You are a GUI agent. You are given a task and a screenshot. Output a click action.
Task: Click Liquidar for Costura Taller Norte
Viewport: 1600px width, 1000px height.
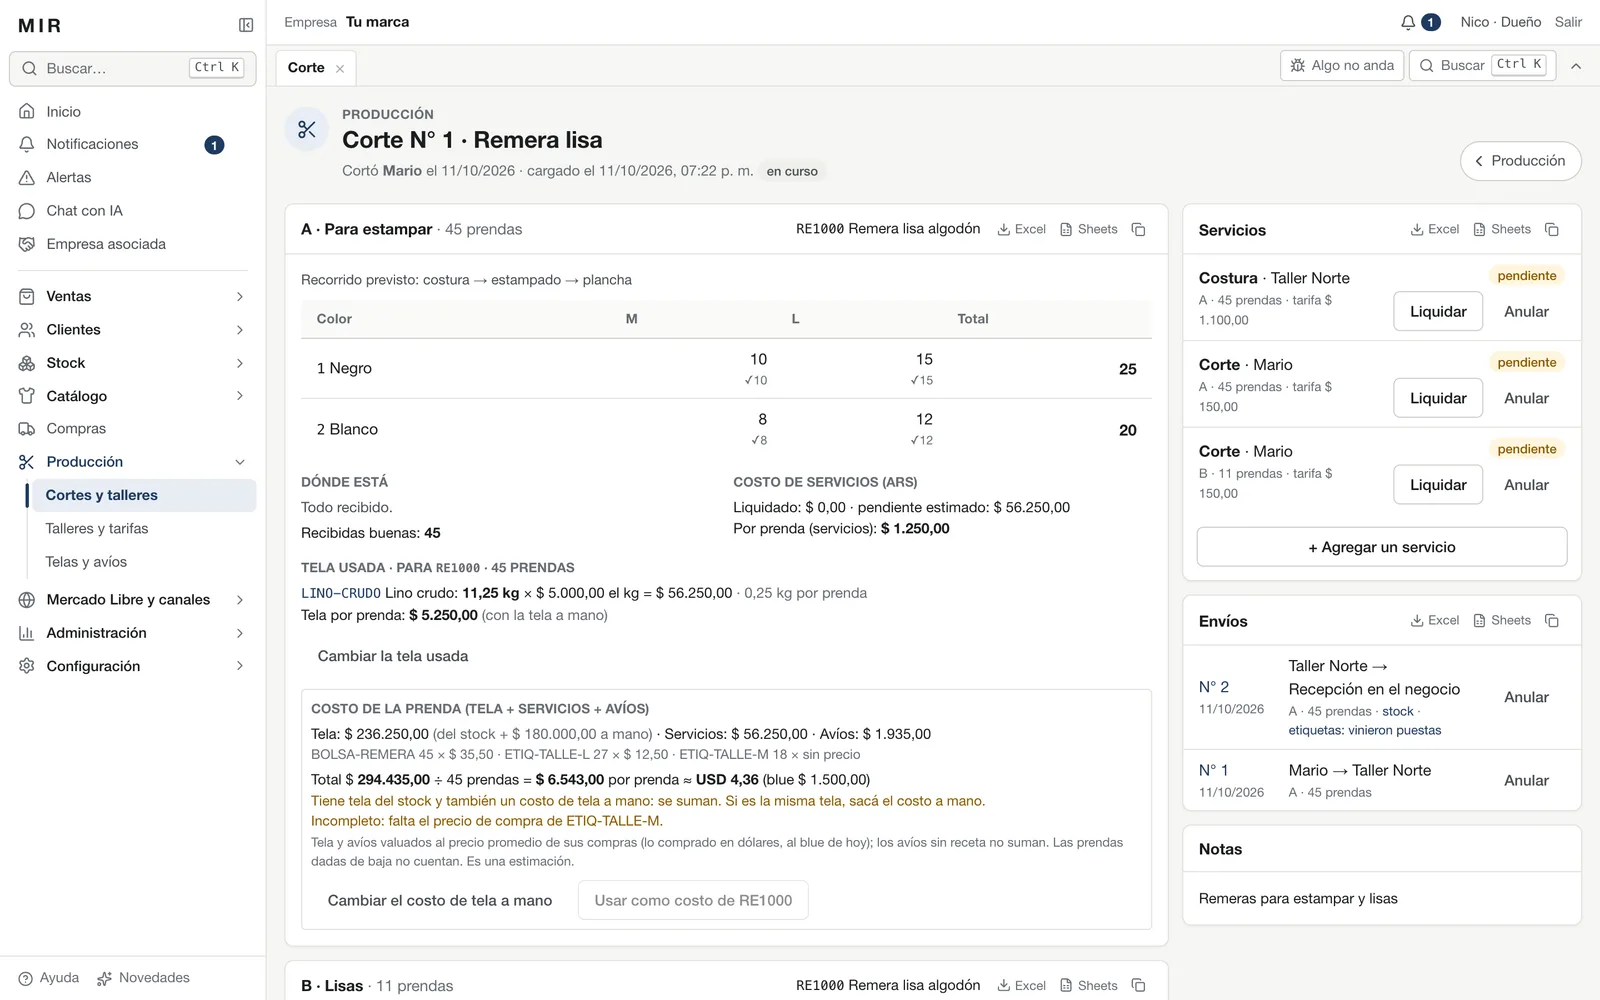click(x=1438, y=312)
